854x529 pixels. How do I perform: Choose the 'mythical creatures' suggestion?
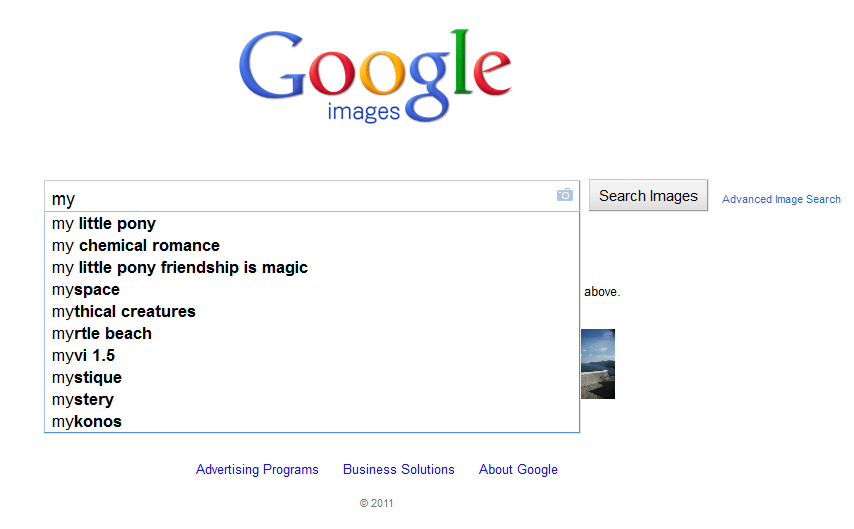(x=124, y=312)
